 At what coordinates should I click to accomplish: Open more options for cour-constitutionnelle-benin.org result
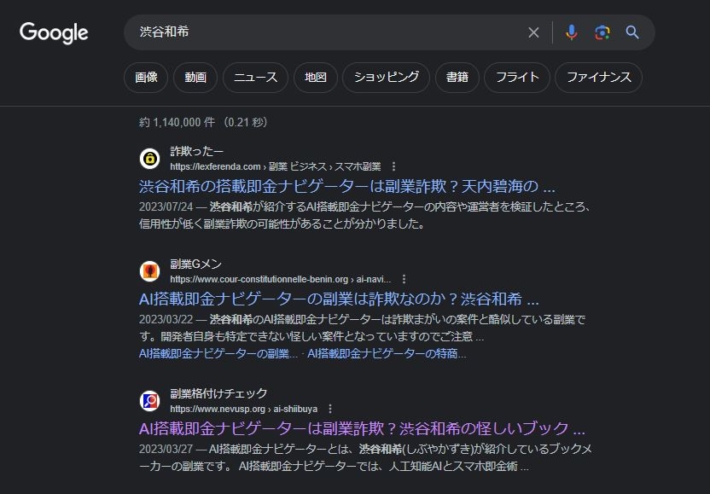tap(404, 279)
